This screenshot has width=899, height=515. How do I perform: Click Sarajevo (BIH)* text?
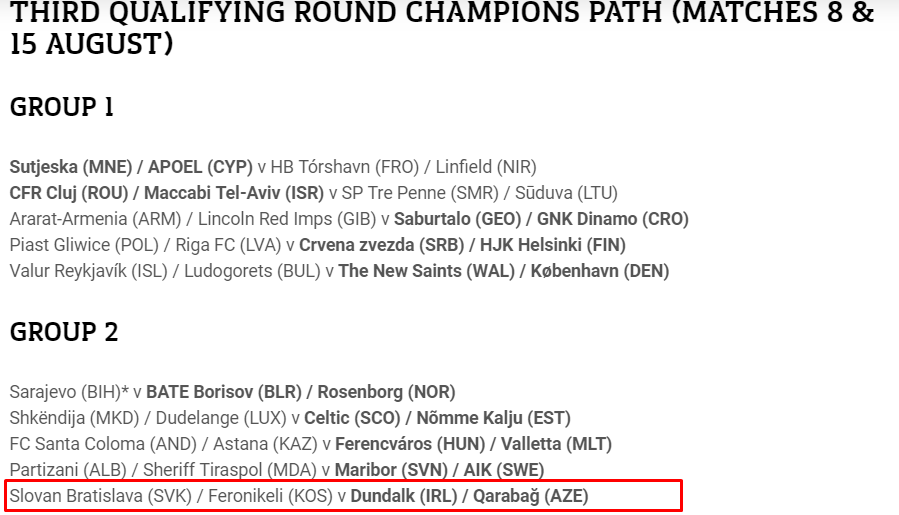pyautogui.click(x=69, y=392)
